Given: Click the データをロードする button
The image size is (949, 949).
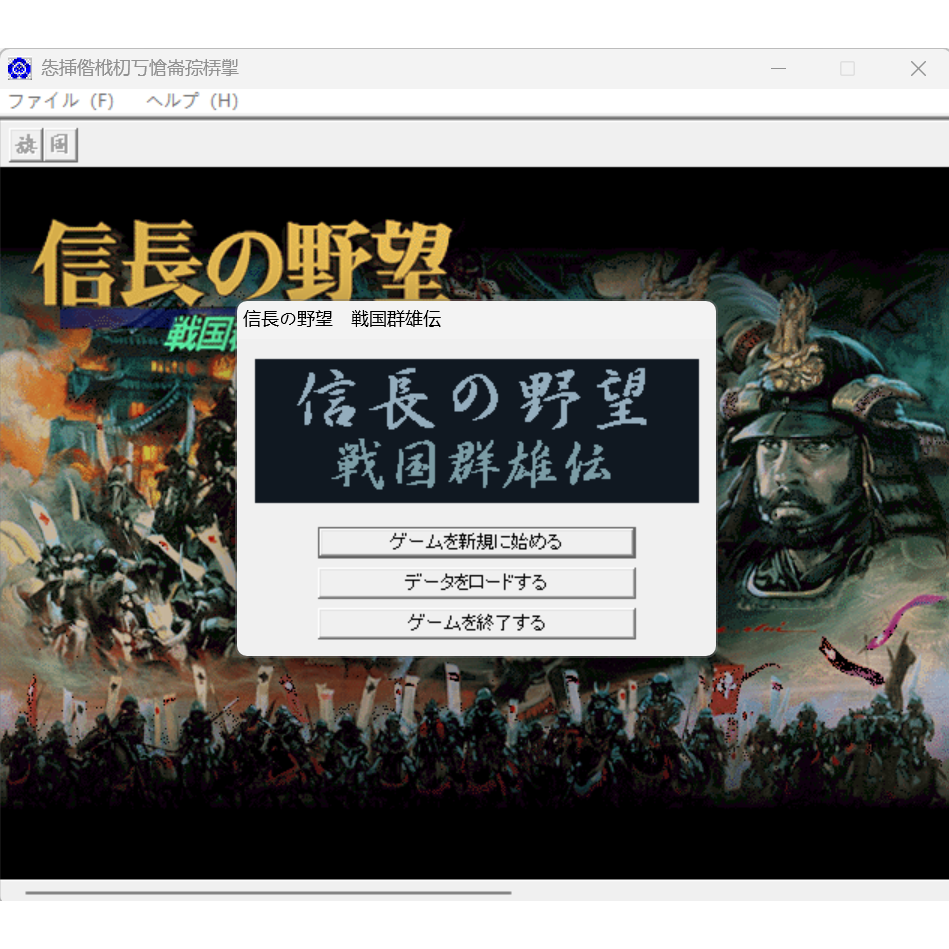Looking at the screenshot, I should [x=476, y=582].
